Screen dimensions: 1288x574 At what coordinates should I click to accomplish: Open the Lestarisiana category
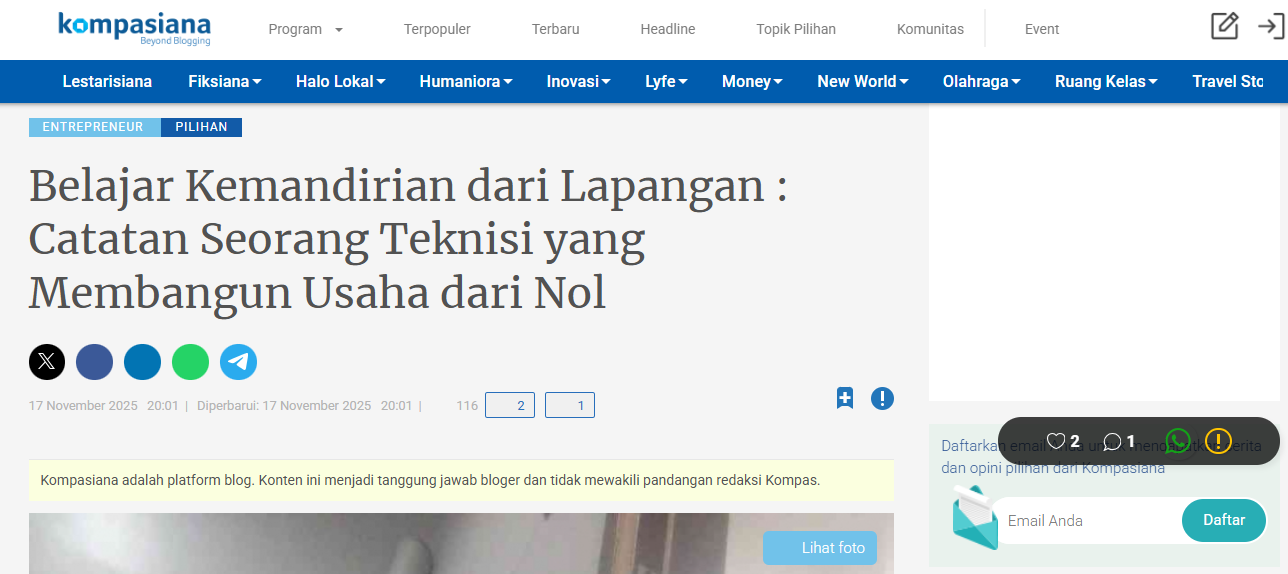point(107,82)
